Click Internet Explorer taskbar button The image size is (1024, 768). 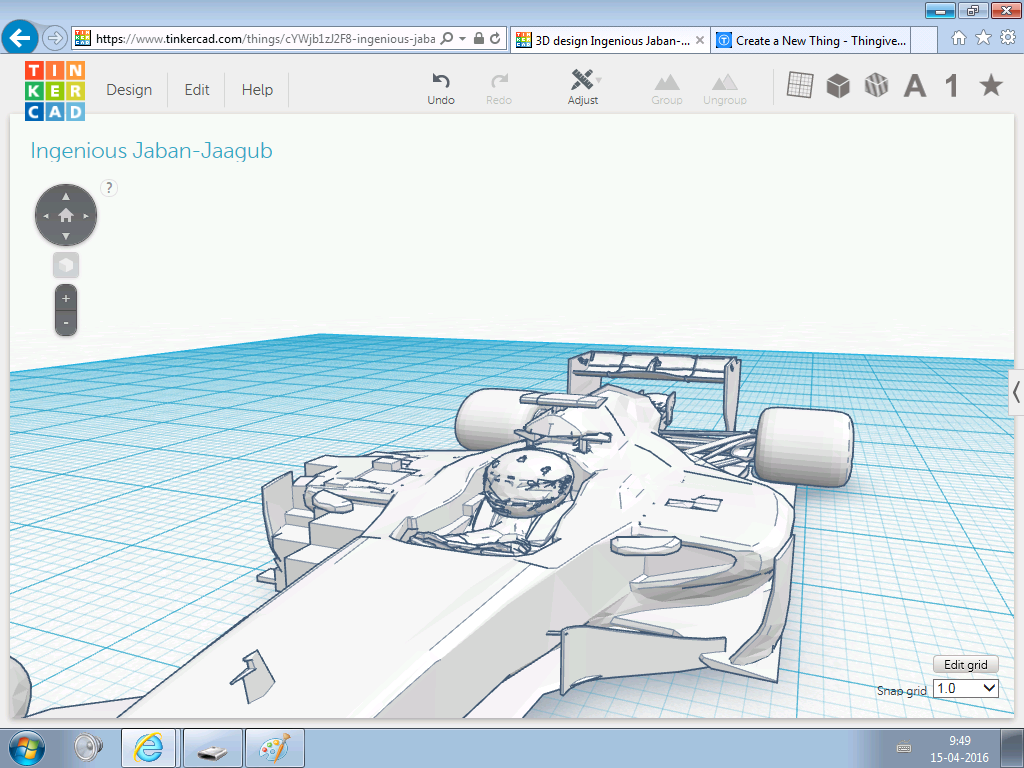tap(148, 748)
